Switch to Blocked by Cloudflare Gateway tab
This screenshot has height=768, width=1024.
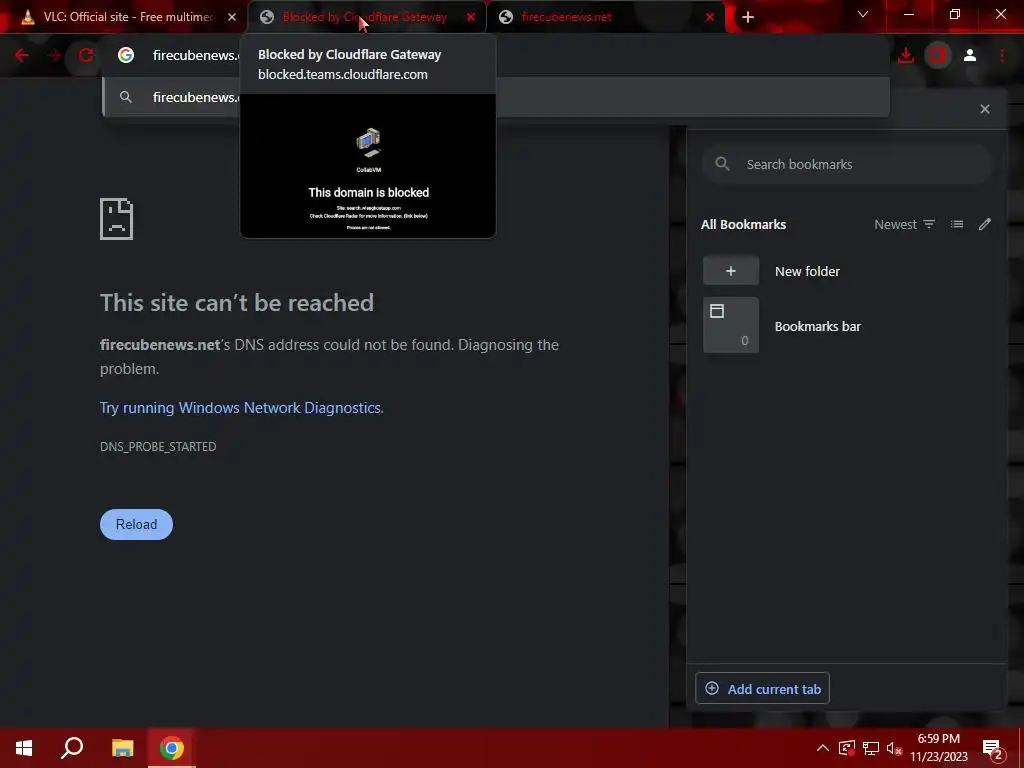364,17
